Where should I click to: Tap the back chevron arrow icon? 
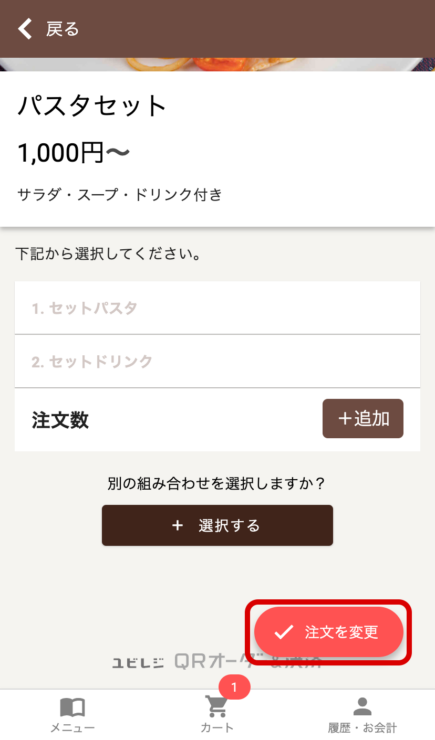pyautogui.click(x=25, y=29)
